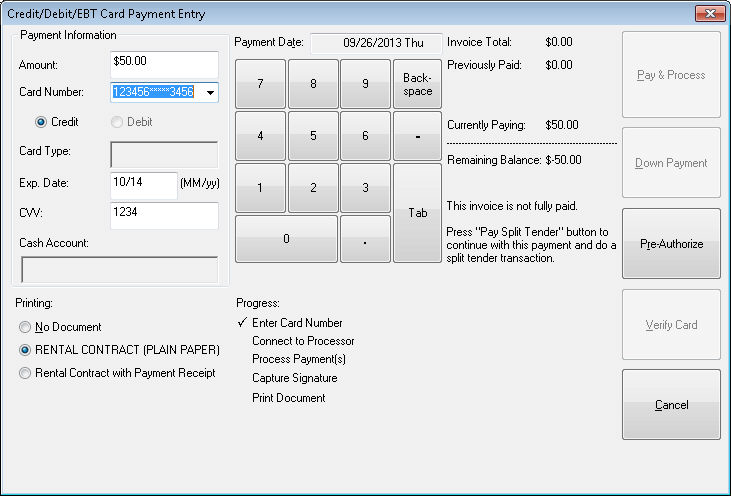Cancel the card payment entry
731x496 pixels.
click(671, 405)
